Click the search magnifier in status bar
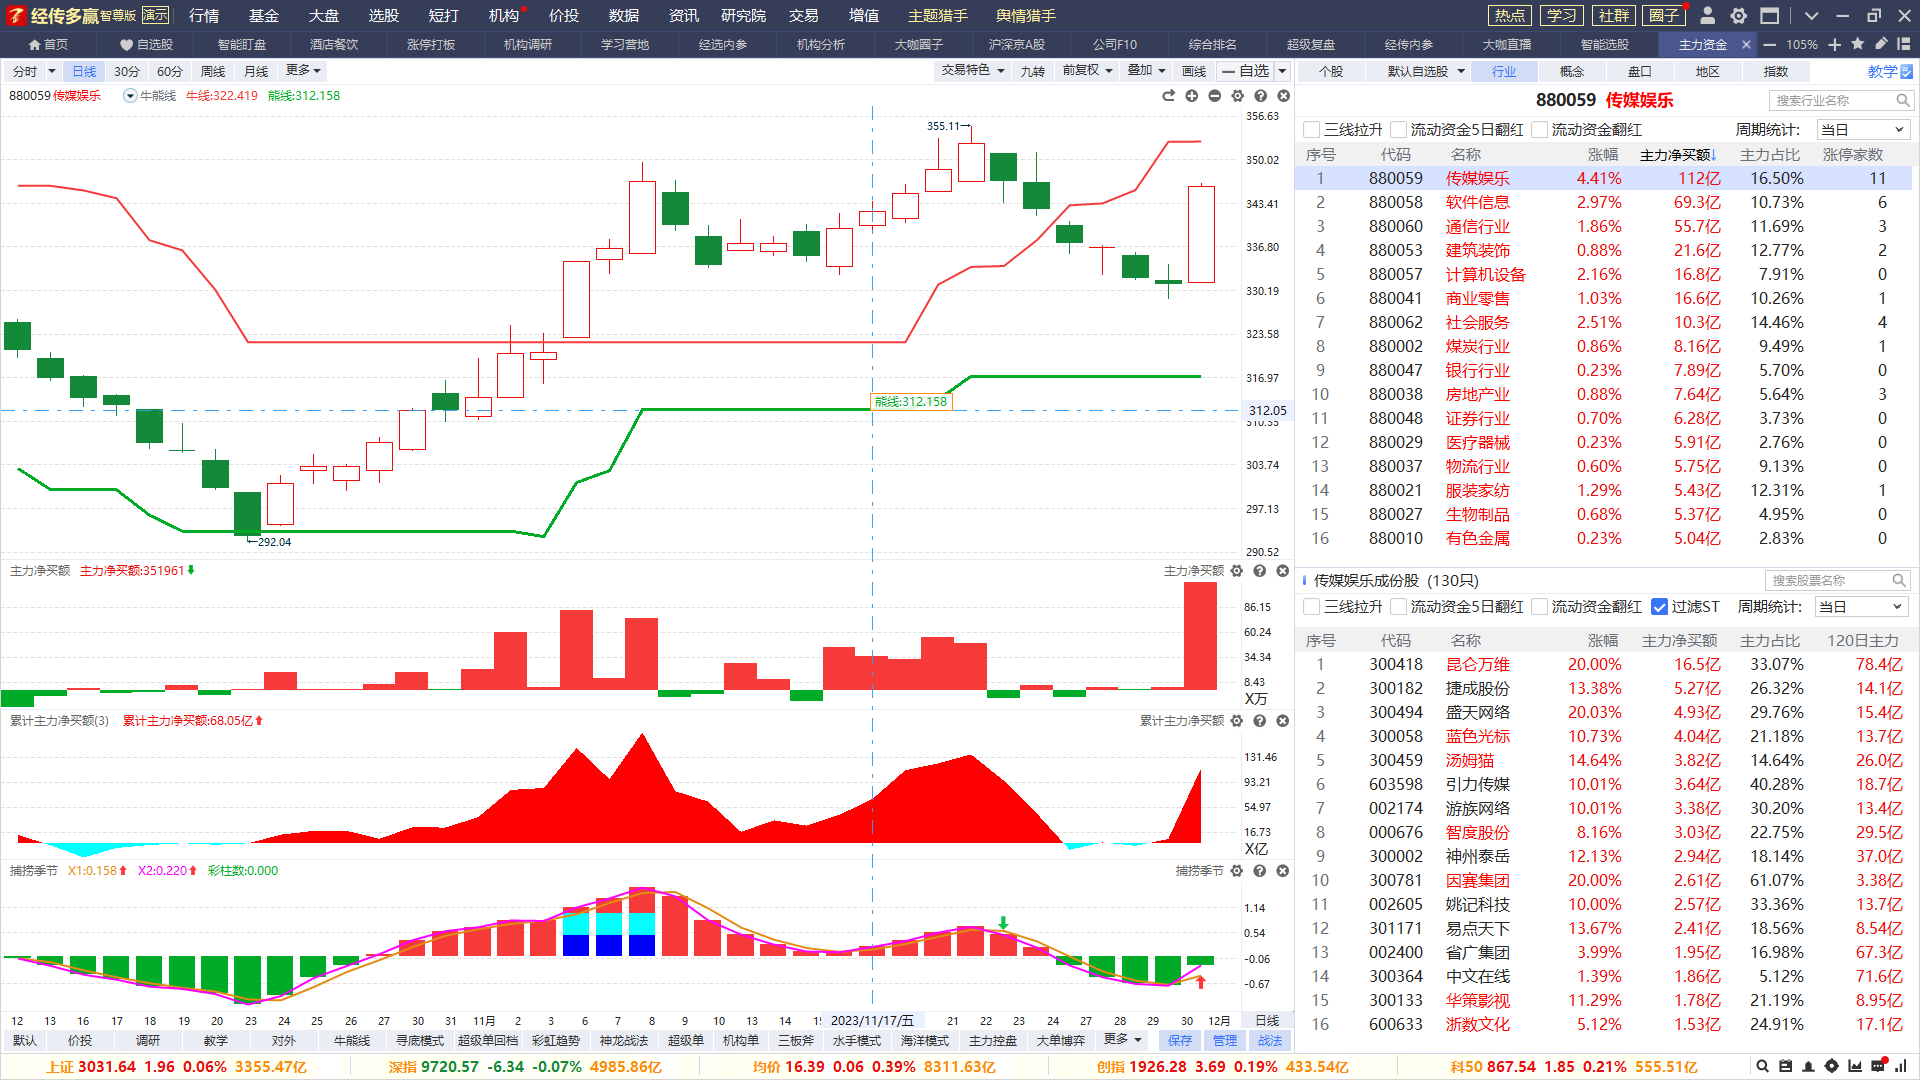Image resolution: width=1920 pixels, height=1080 pixels. pos(1762,1067)
